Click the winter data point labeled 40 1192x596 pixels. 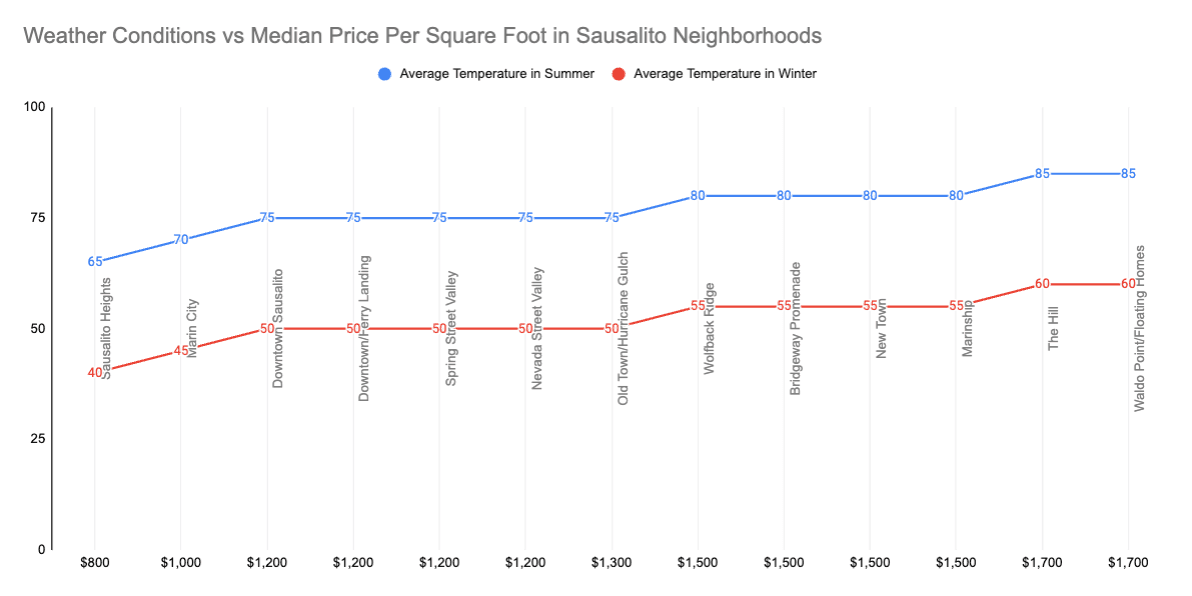click(95, 372)
